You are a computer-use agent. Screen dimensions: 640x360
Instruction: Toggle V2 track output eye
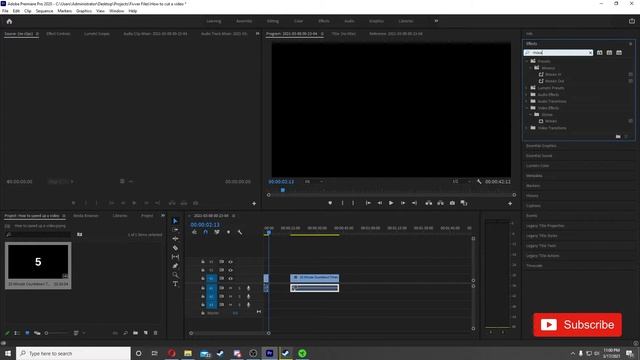(x=231, y=270)
